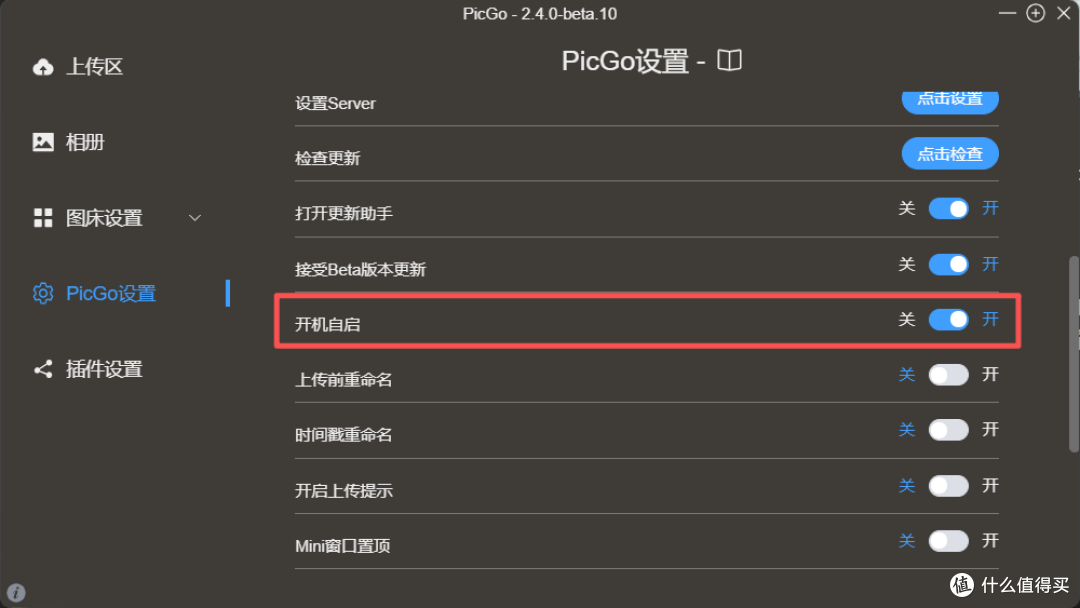
Task: Open the documentation book icon next to title
Action: pyautogui.click(x=729, y=60)
